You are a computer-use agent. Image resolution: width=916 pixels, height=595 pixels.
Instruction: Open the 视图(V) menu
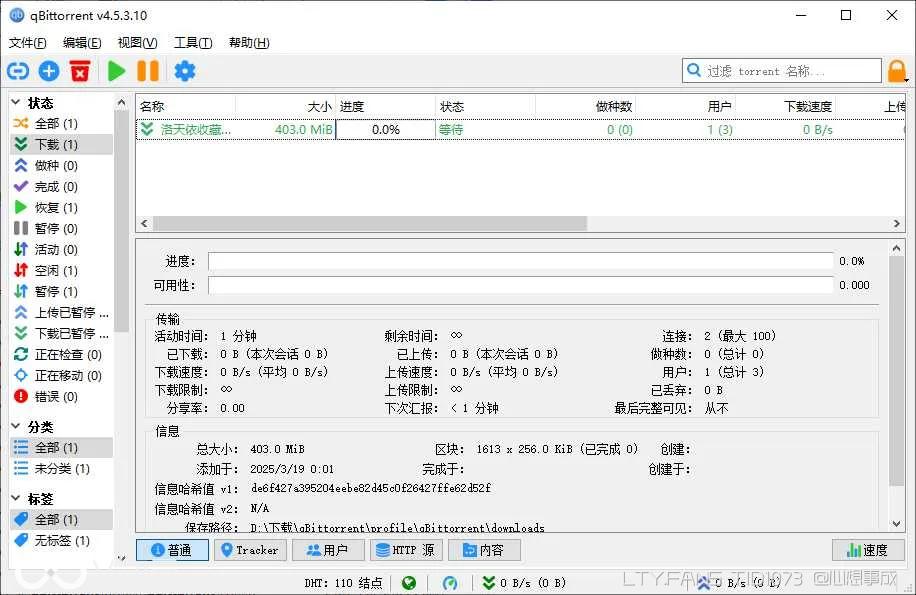point(137,43)
